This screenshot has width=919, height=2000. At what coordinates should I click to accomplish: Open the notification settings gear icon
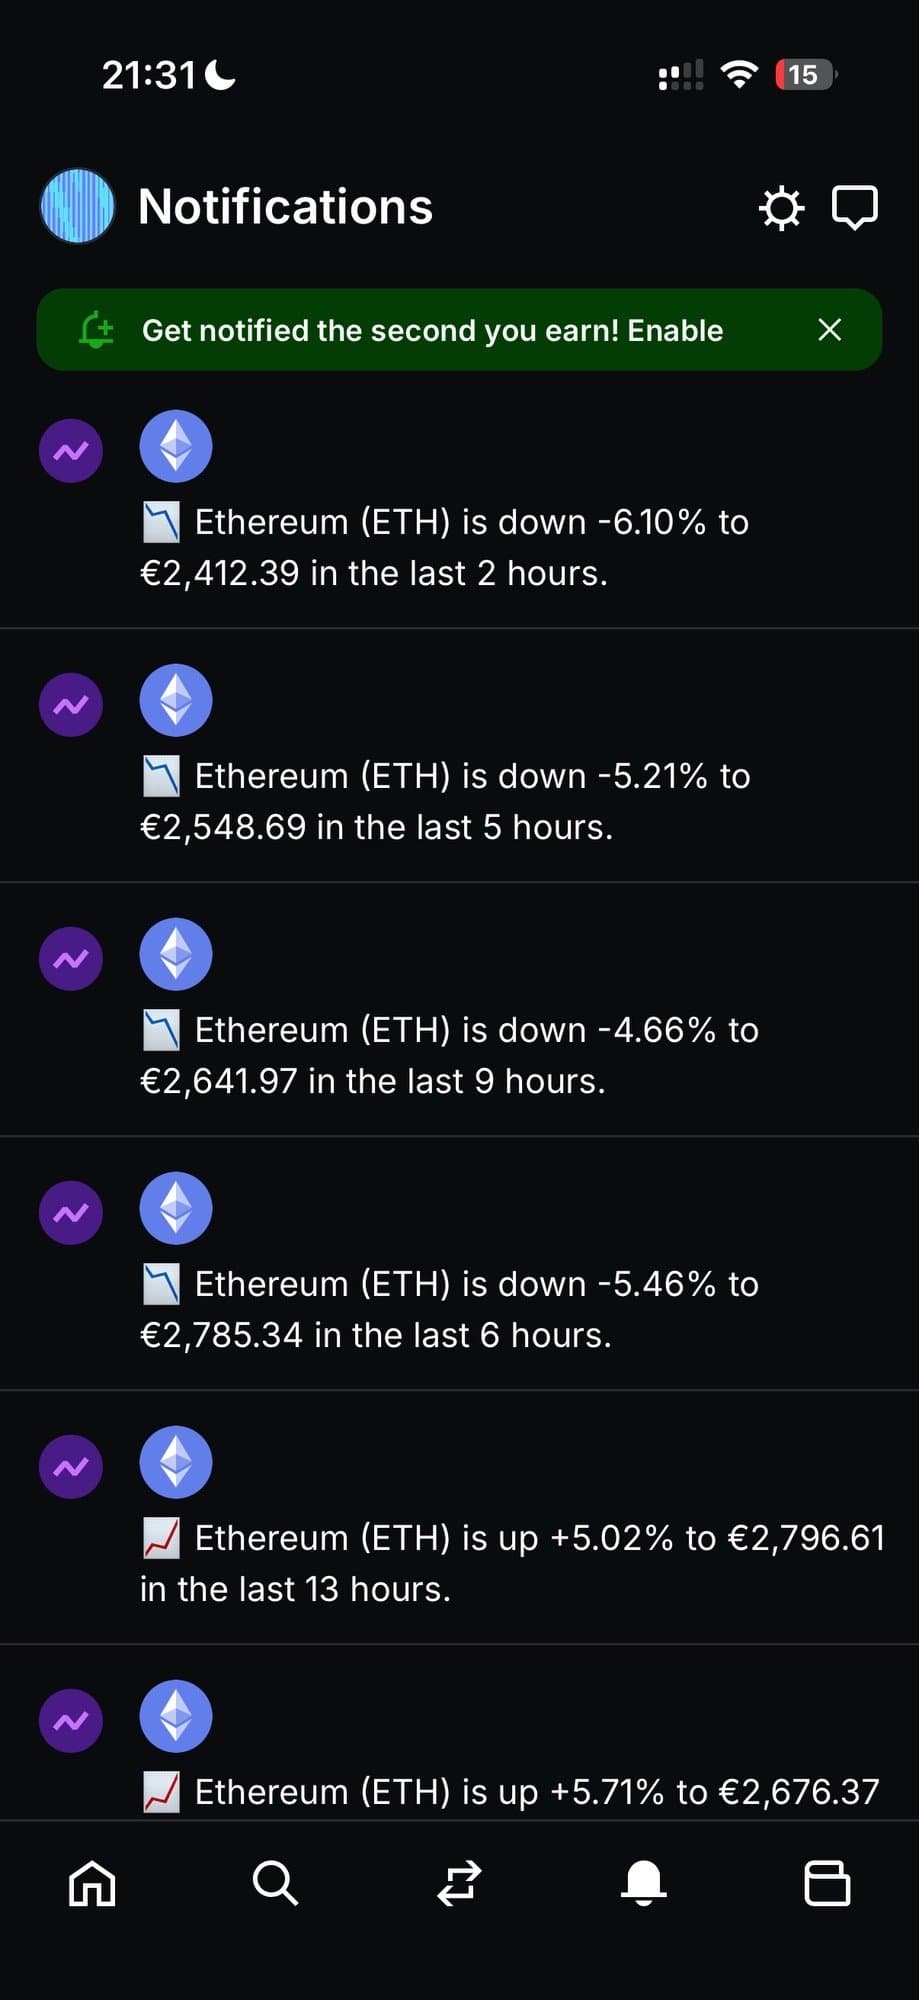pos(781,208)
